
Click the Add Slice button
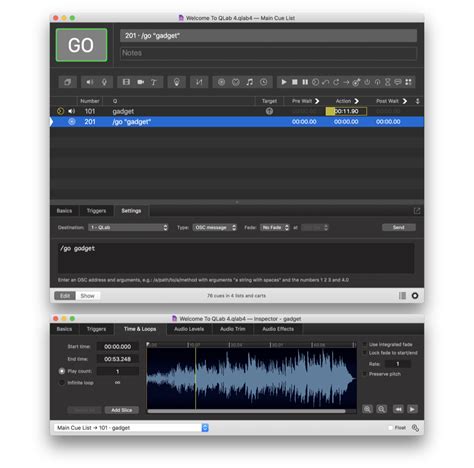coord(122,410)
